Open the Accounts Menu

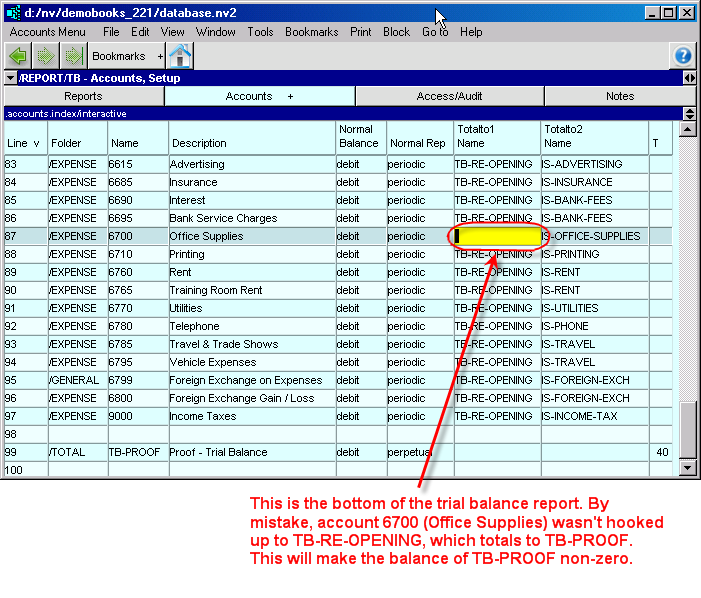click(47, 32)
